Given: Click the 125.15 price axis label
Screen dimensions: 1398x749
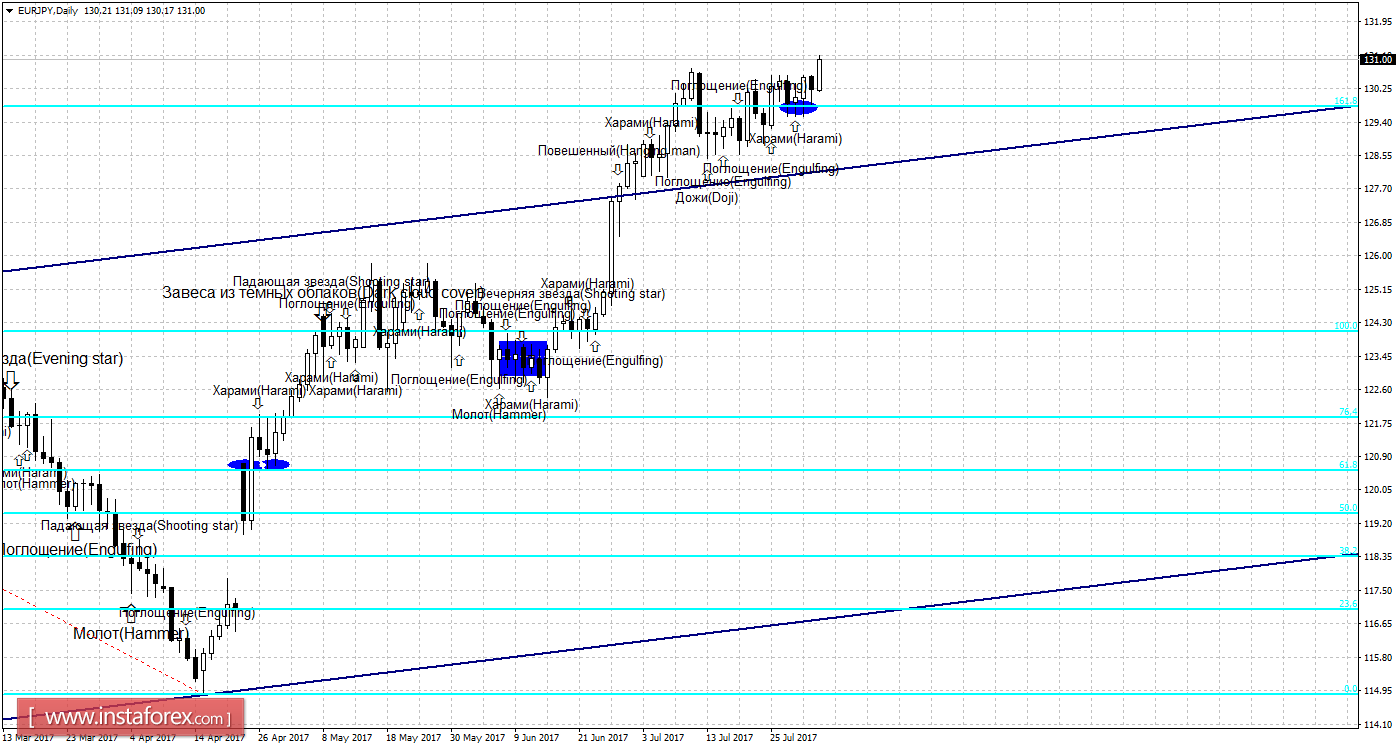Looking at the screenshot, I should click(1377, 289).
